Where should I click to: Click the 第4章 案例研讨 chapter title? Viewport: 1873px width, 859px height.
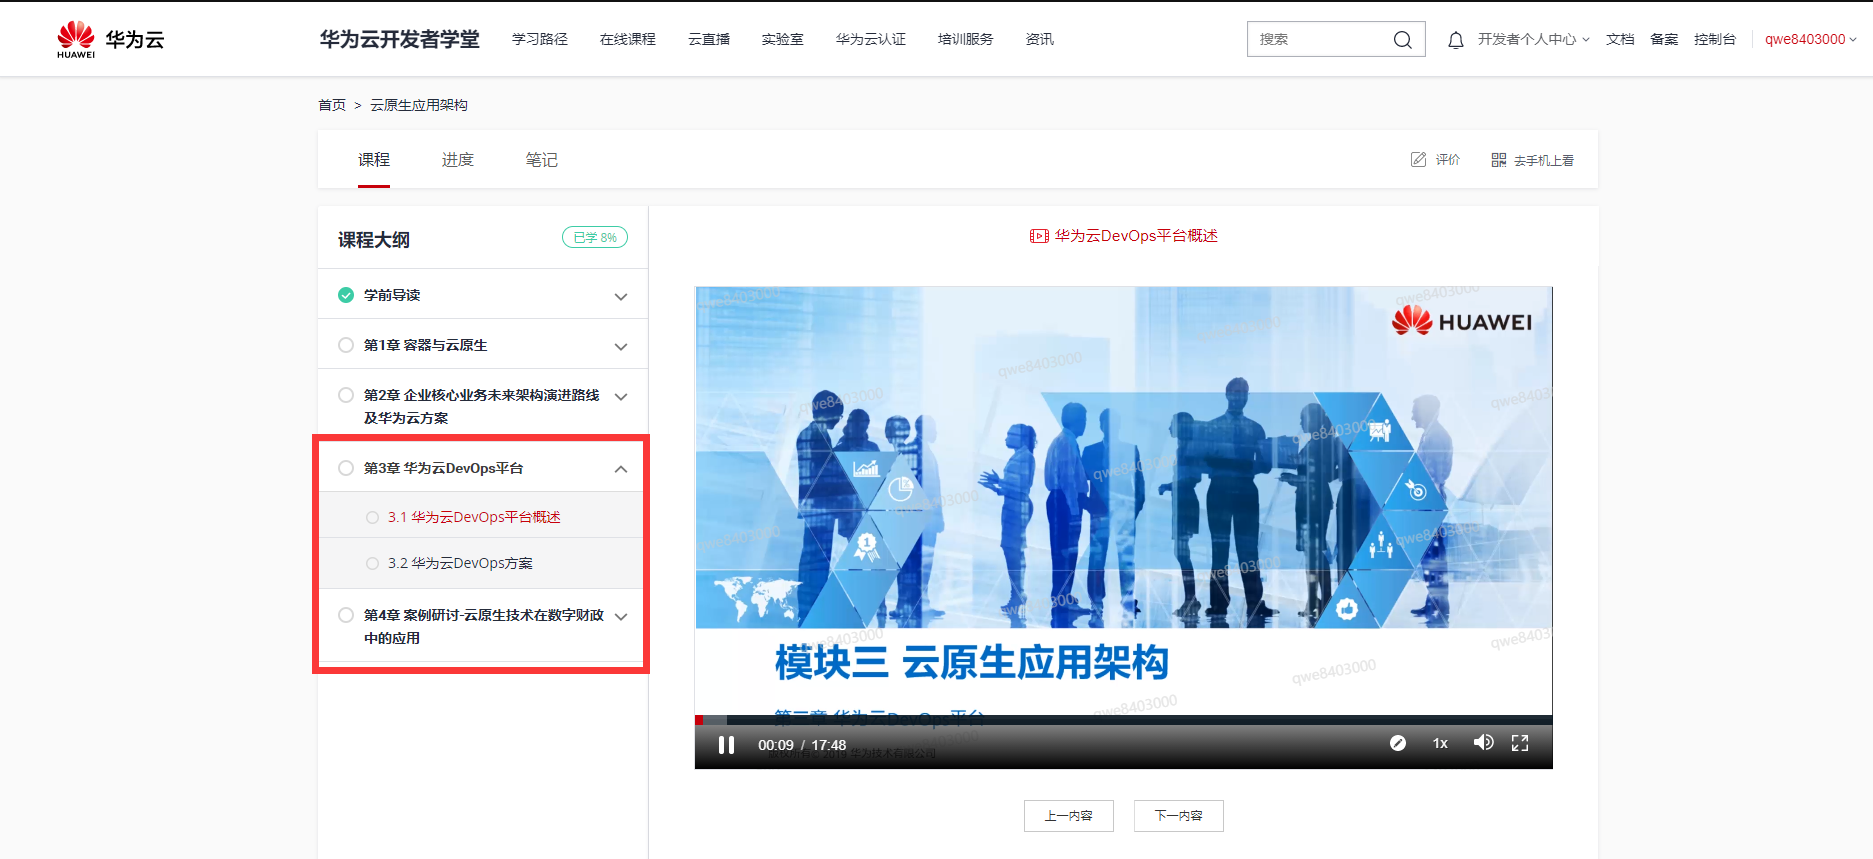click(x=484, y=626)
